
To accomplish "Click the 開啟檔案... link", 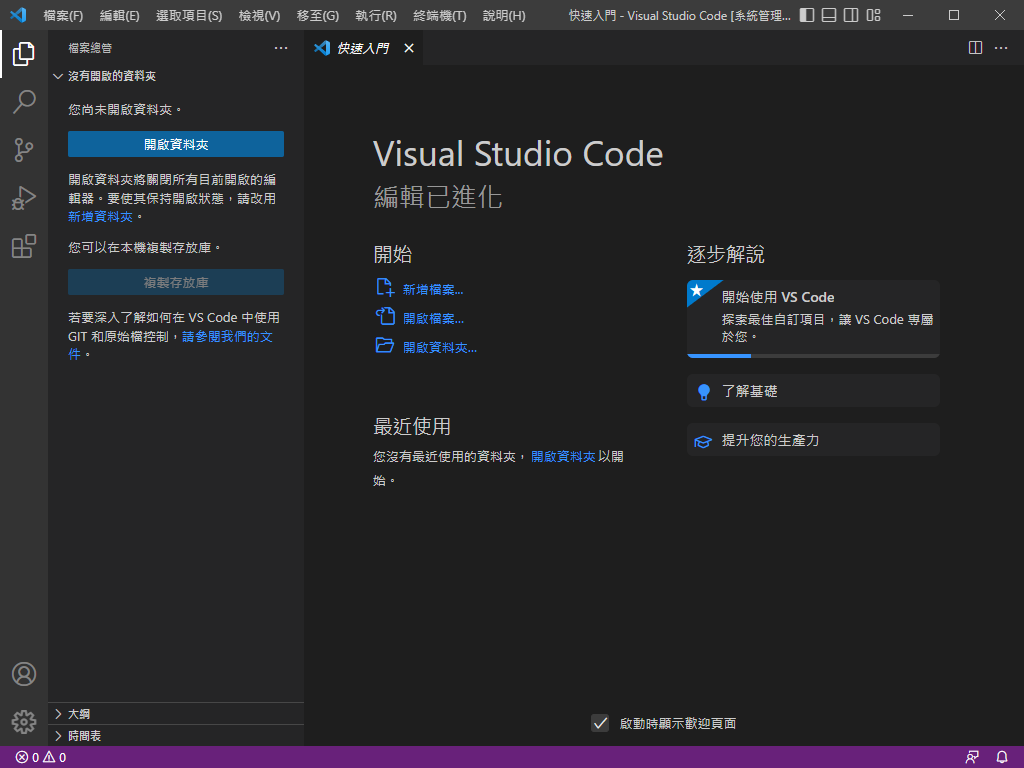I will coord(433,318).
